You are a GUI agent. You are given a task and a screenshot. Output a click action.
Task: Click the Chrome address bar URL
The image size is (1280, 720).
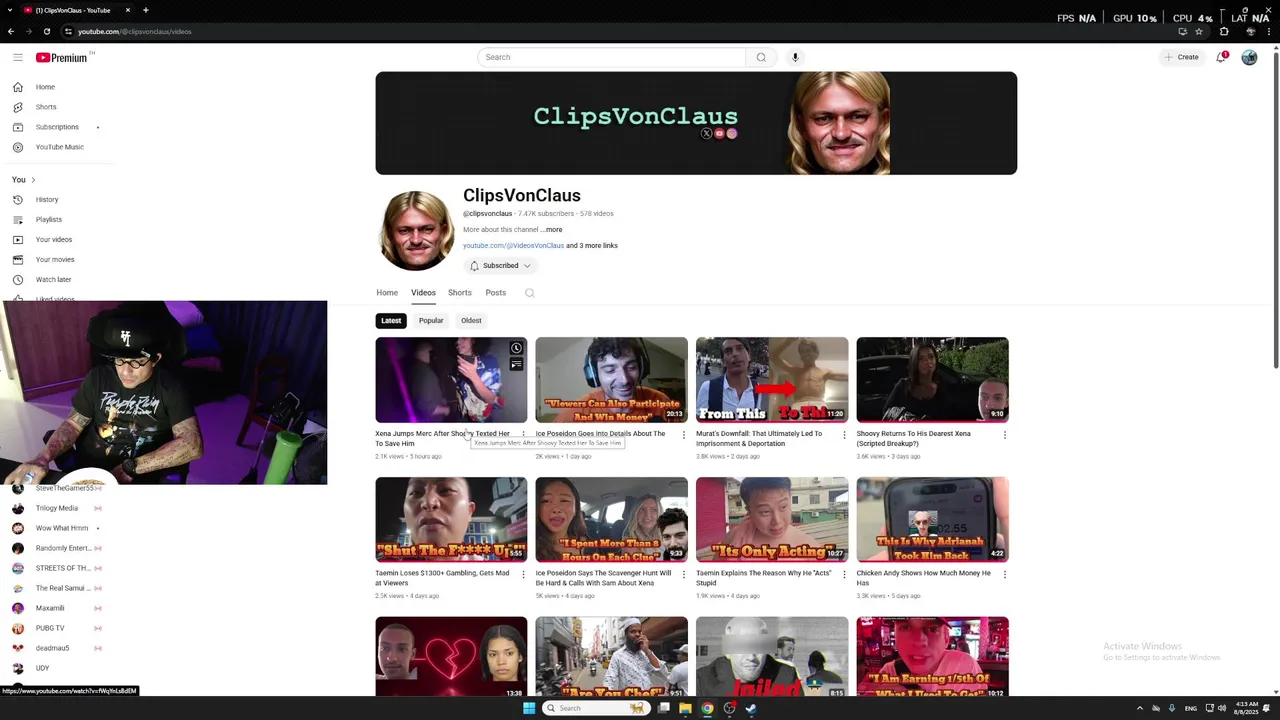135,31
